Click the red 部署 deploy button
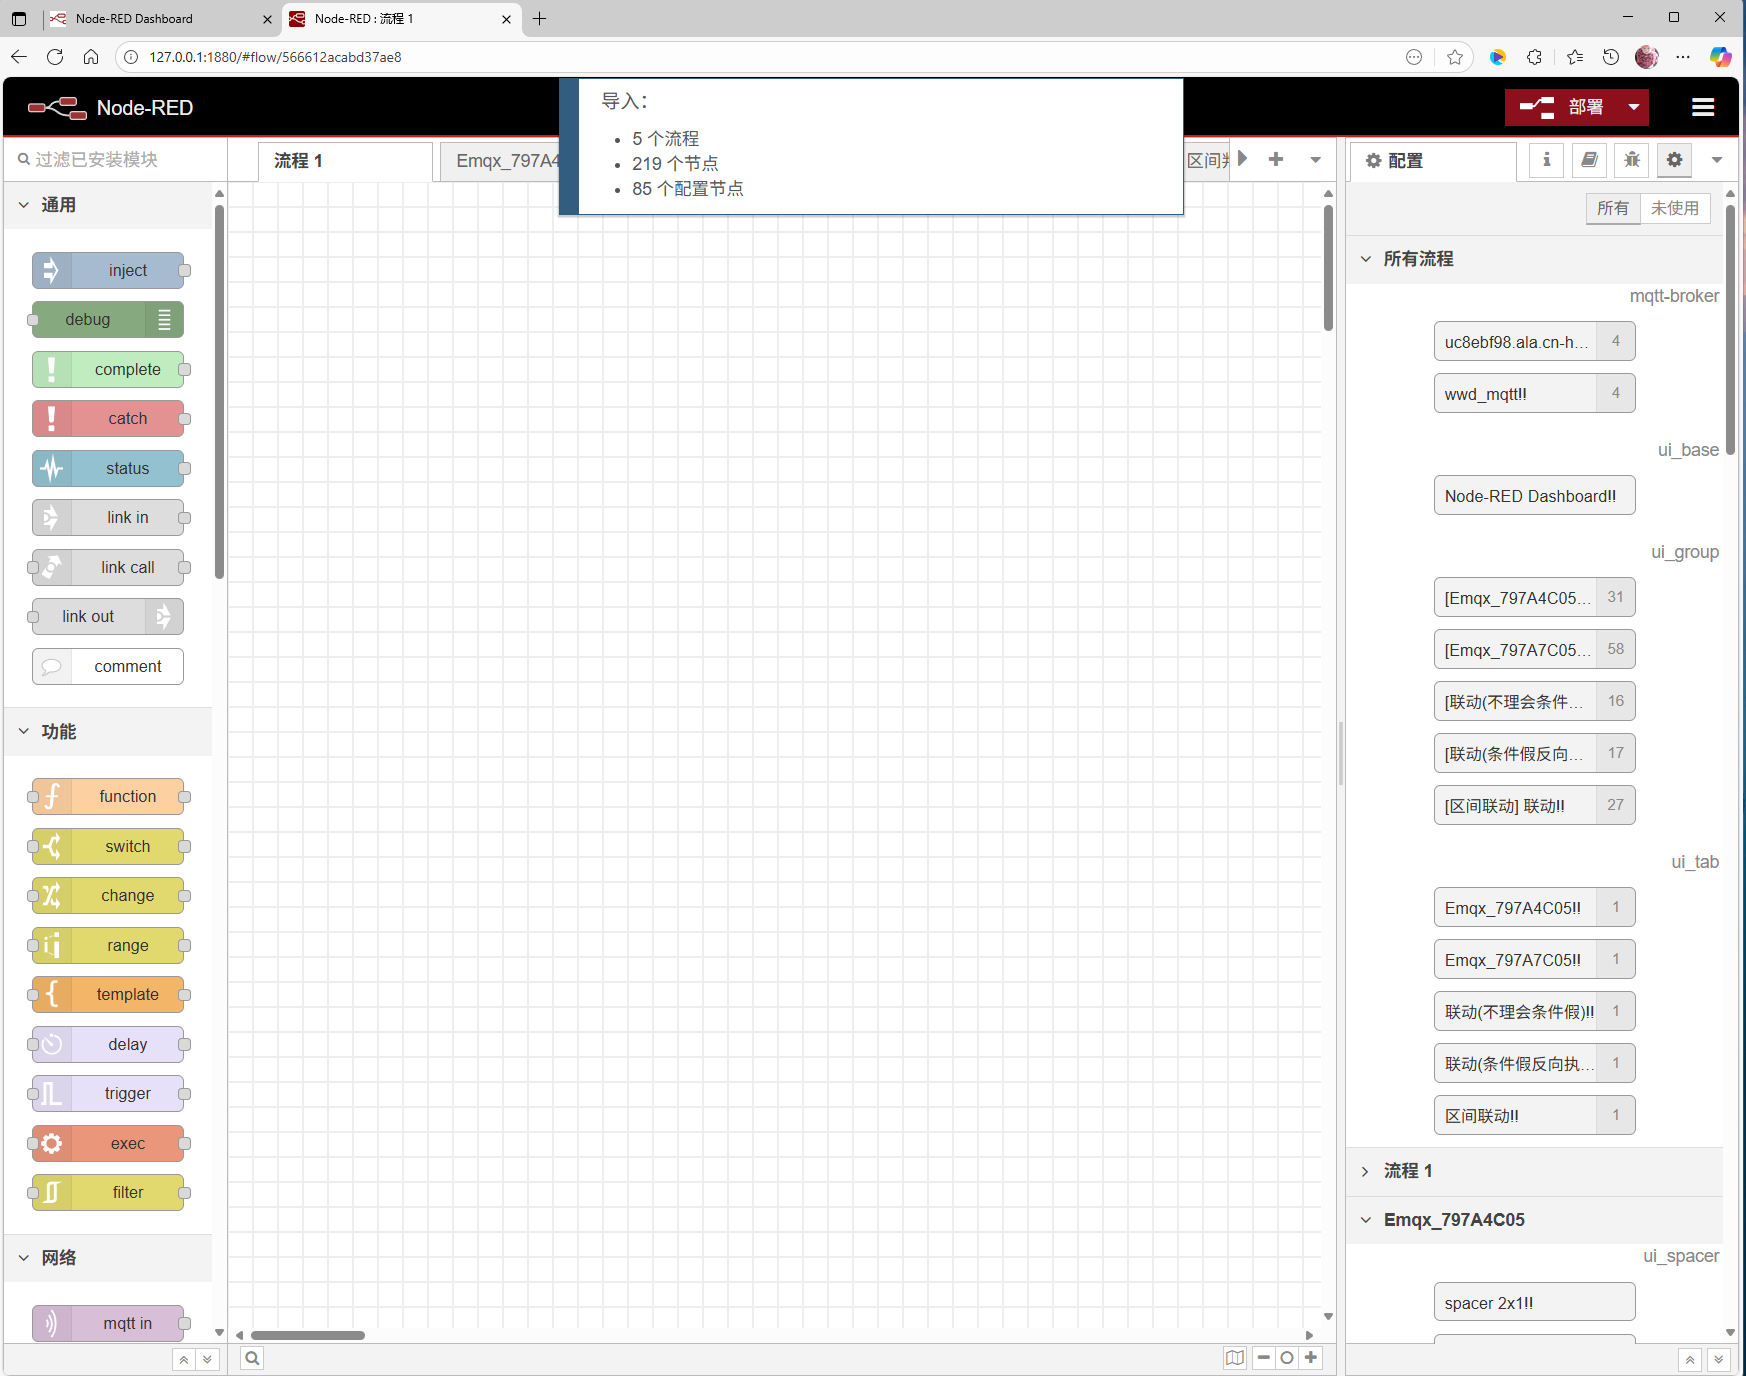The image size is (1746, 1376). pyautogui.click(x=1563, y=107)
